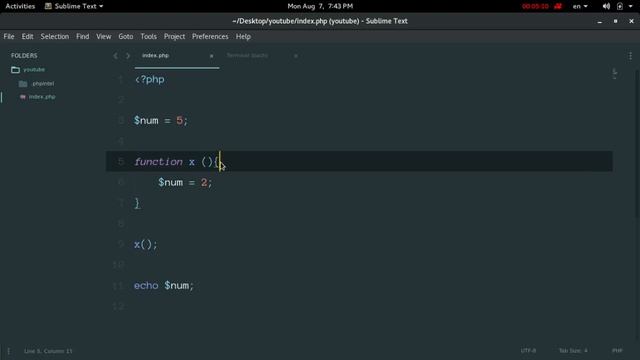Go to next tab with right arrow
Screen dimensions: 640x360
128,56
